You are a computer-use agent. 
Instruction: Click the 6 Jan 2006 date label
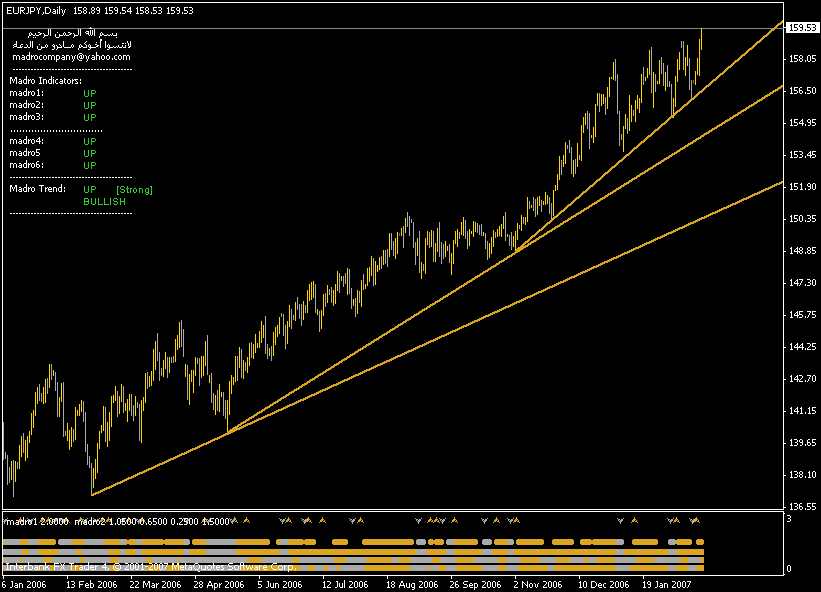tap(24, 584)
